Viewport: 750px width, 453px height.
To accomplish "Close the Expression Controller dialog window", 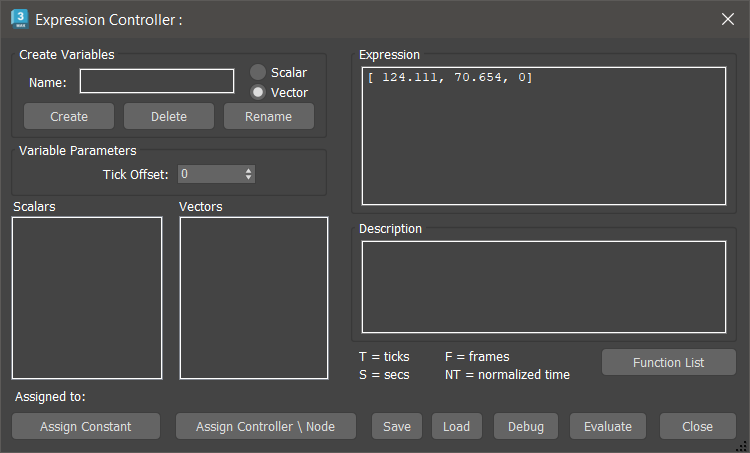I will tap(727, 19).
